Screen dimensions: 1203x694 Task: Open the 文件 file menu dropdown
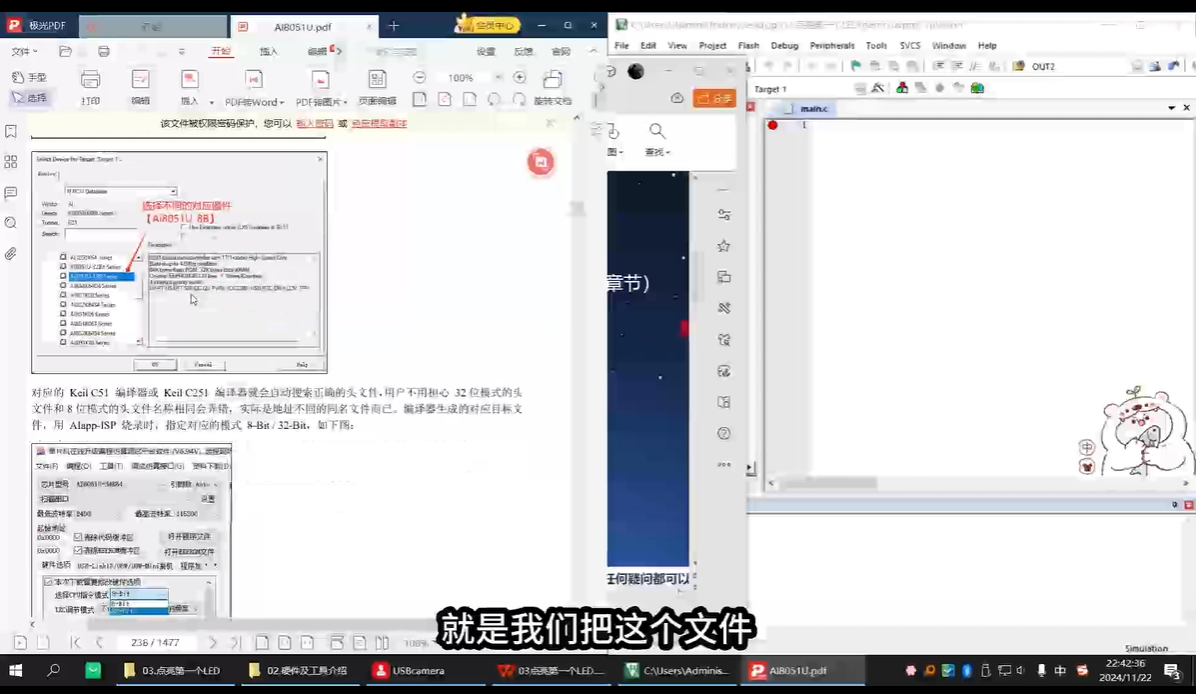pyautogui.click(x=26, y=51)
